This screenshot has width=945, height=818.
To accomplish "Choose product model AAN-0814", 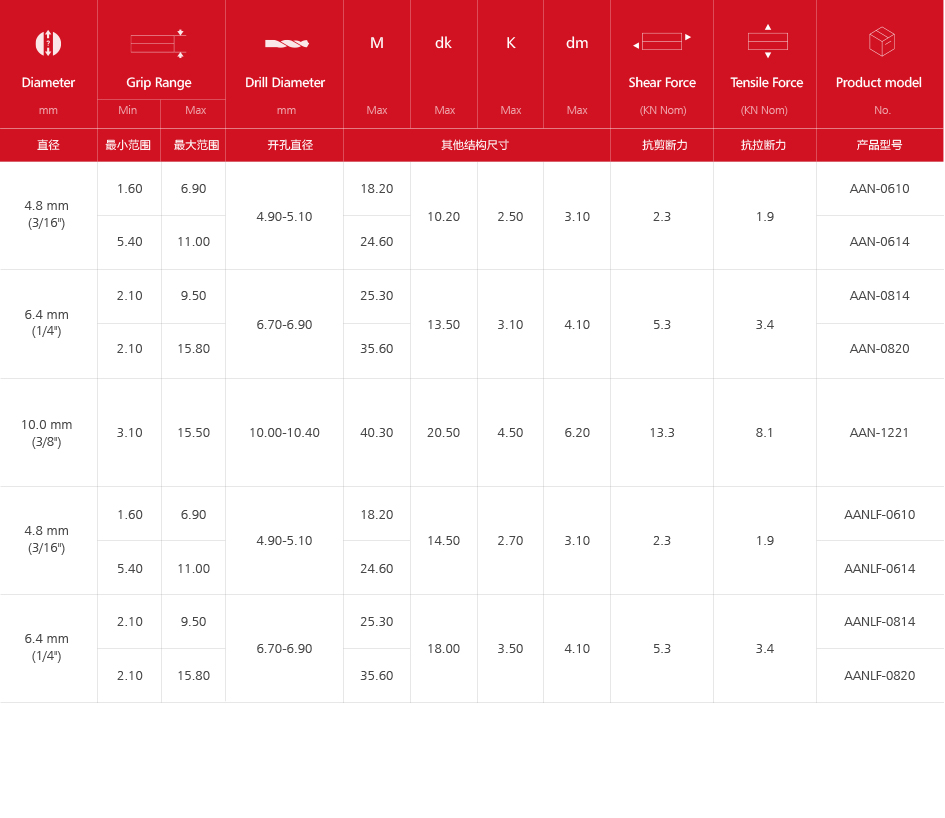I will click(879, 296).
